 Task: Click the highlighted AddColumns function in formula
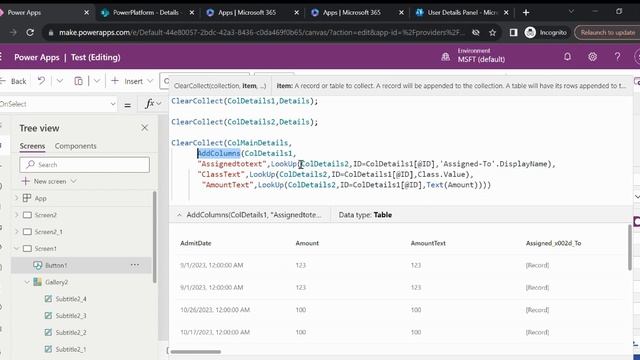(x=219, y=153)
